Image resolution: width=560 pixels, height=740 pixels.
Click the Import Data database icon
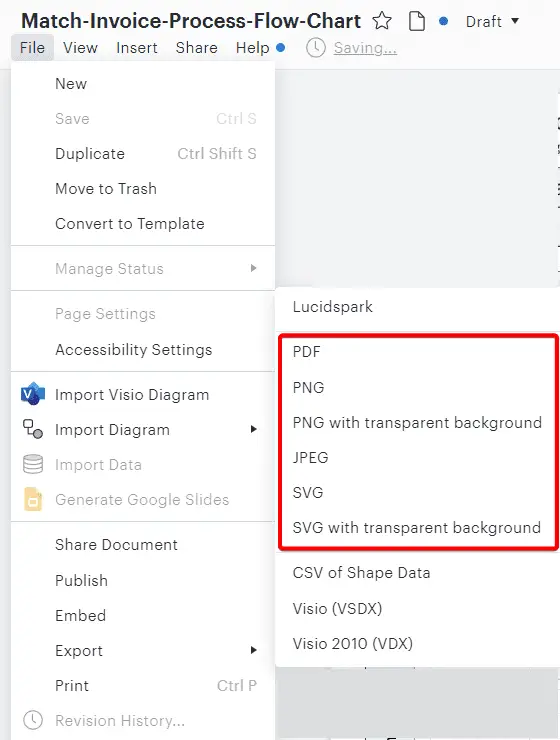point(33,464)
